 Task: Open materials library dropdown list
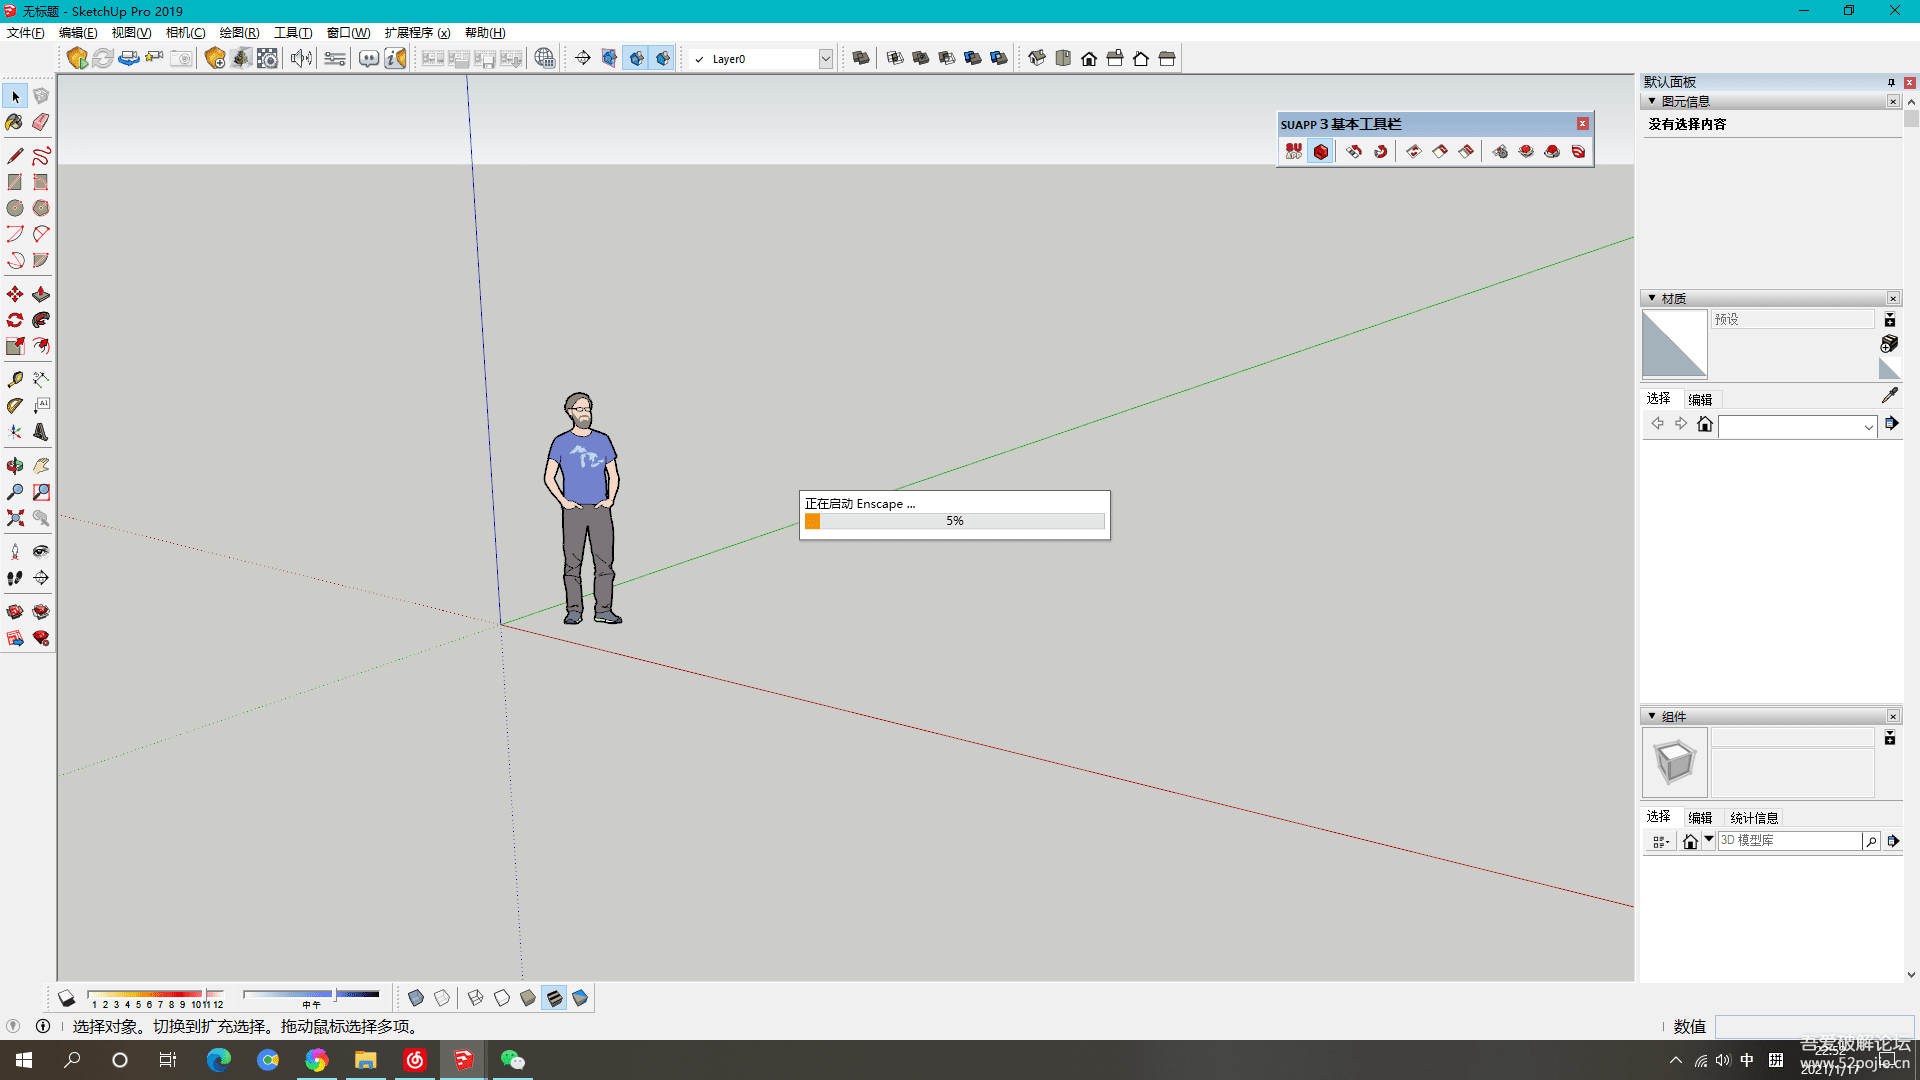click(x=1867, y=427)
